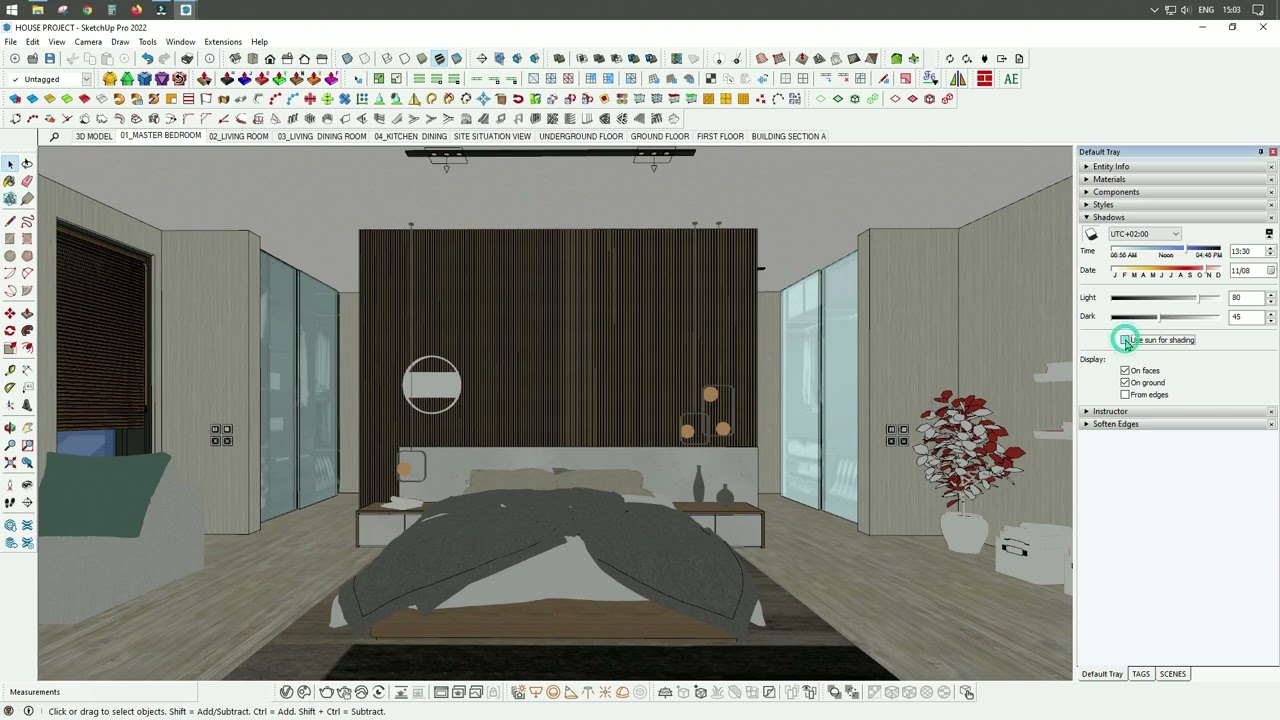Image resolution: width=1280 pixels, height=720 pixels.
Task: Toggle X-Ray face style
Action: tap(347, 59)
